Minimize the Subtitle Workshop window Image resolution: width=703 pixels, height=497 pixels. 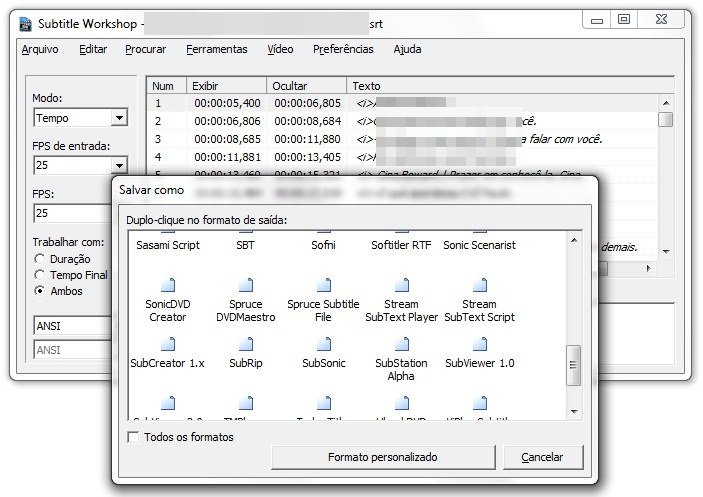pos(597,20)
